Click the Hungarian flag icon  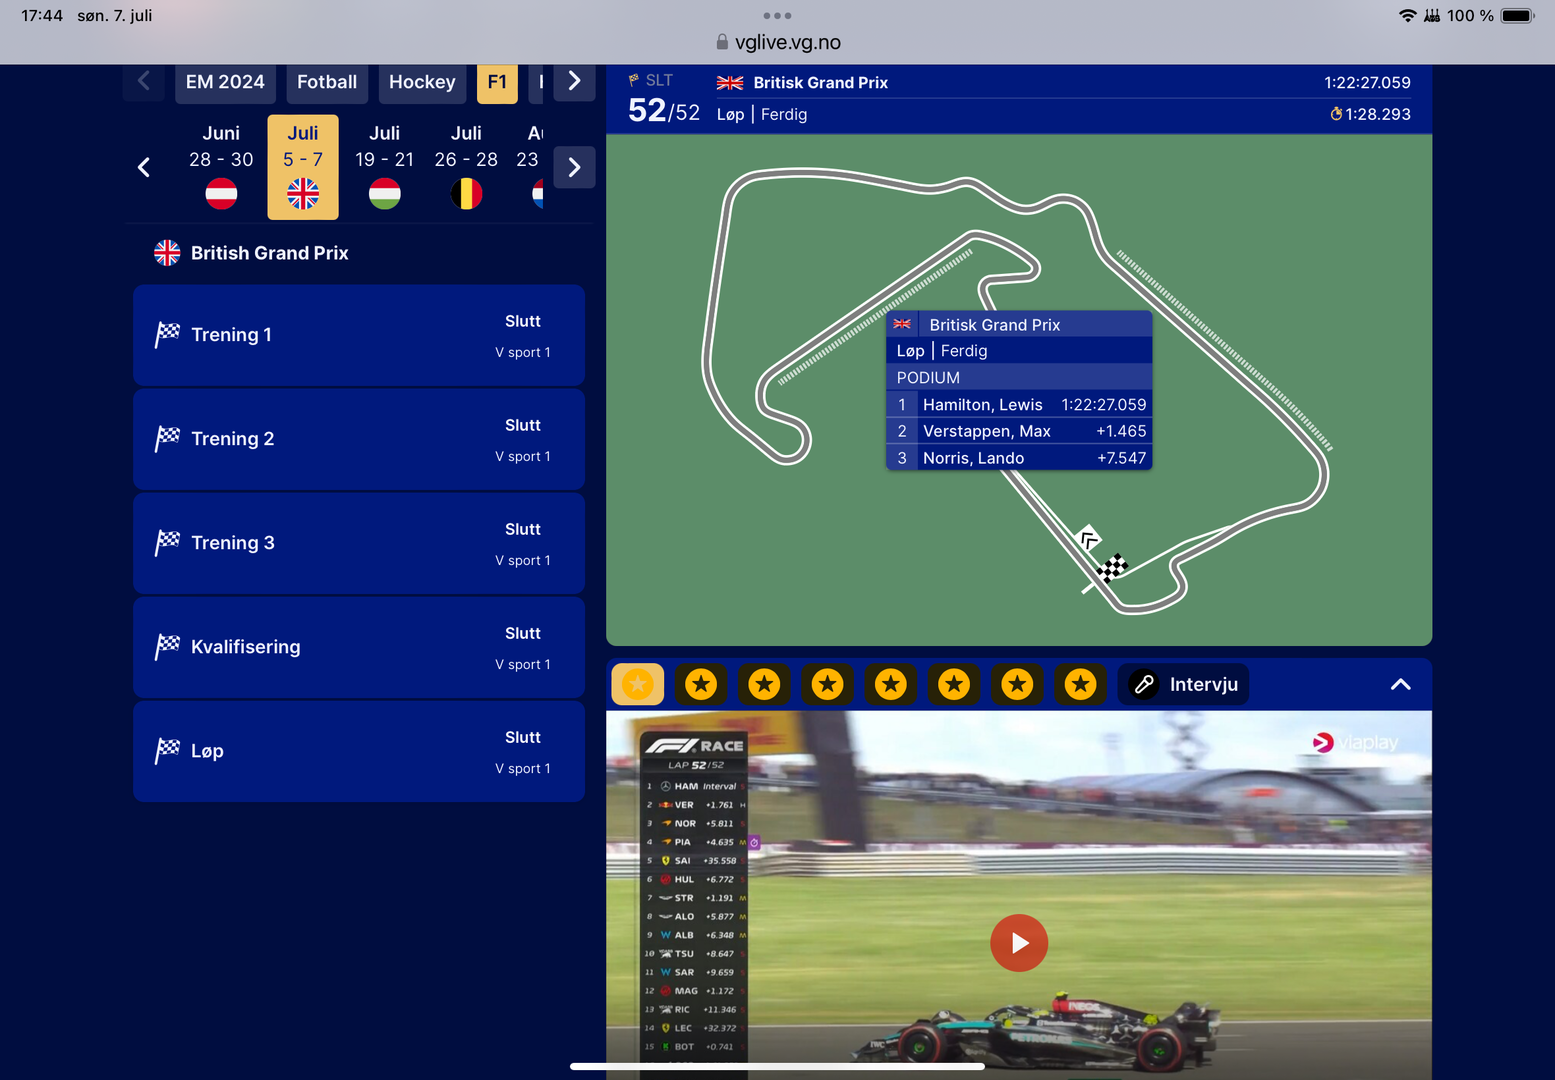point(385,193)
